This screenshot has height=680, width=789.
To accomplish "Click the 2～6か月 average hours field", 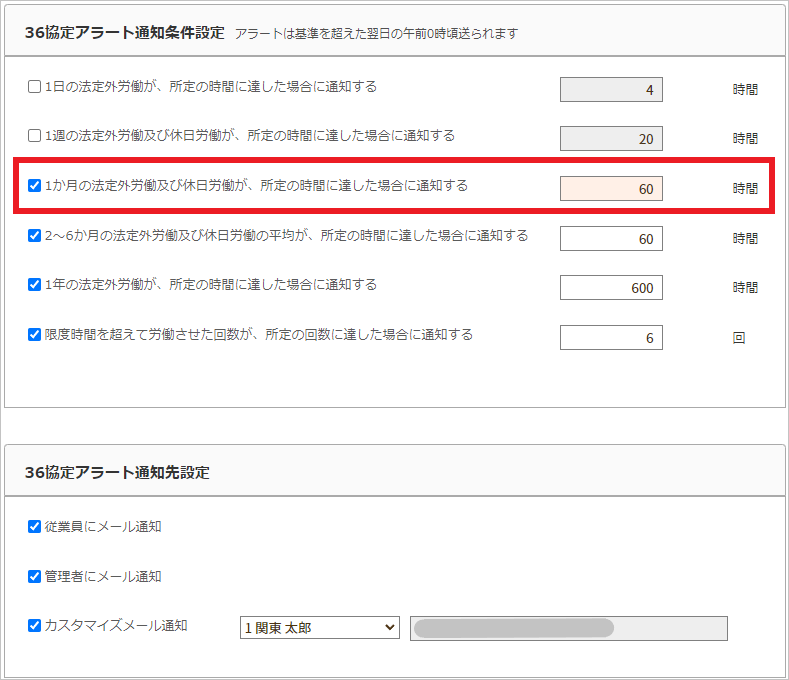I will 611,238.
